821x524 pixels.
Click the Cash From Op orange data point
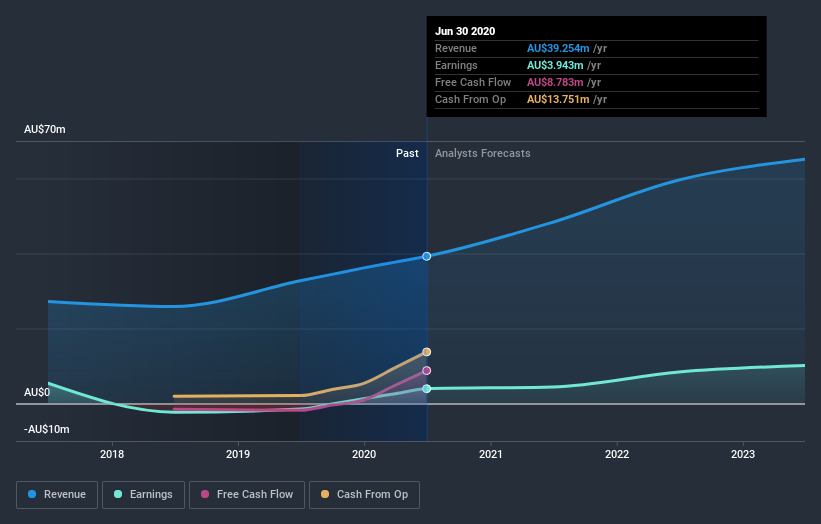427,352
